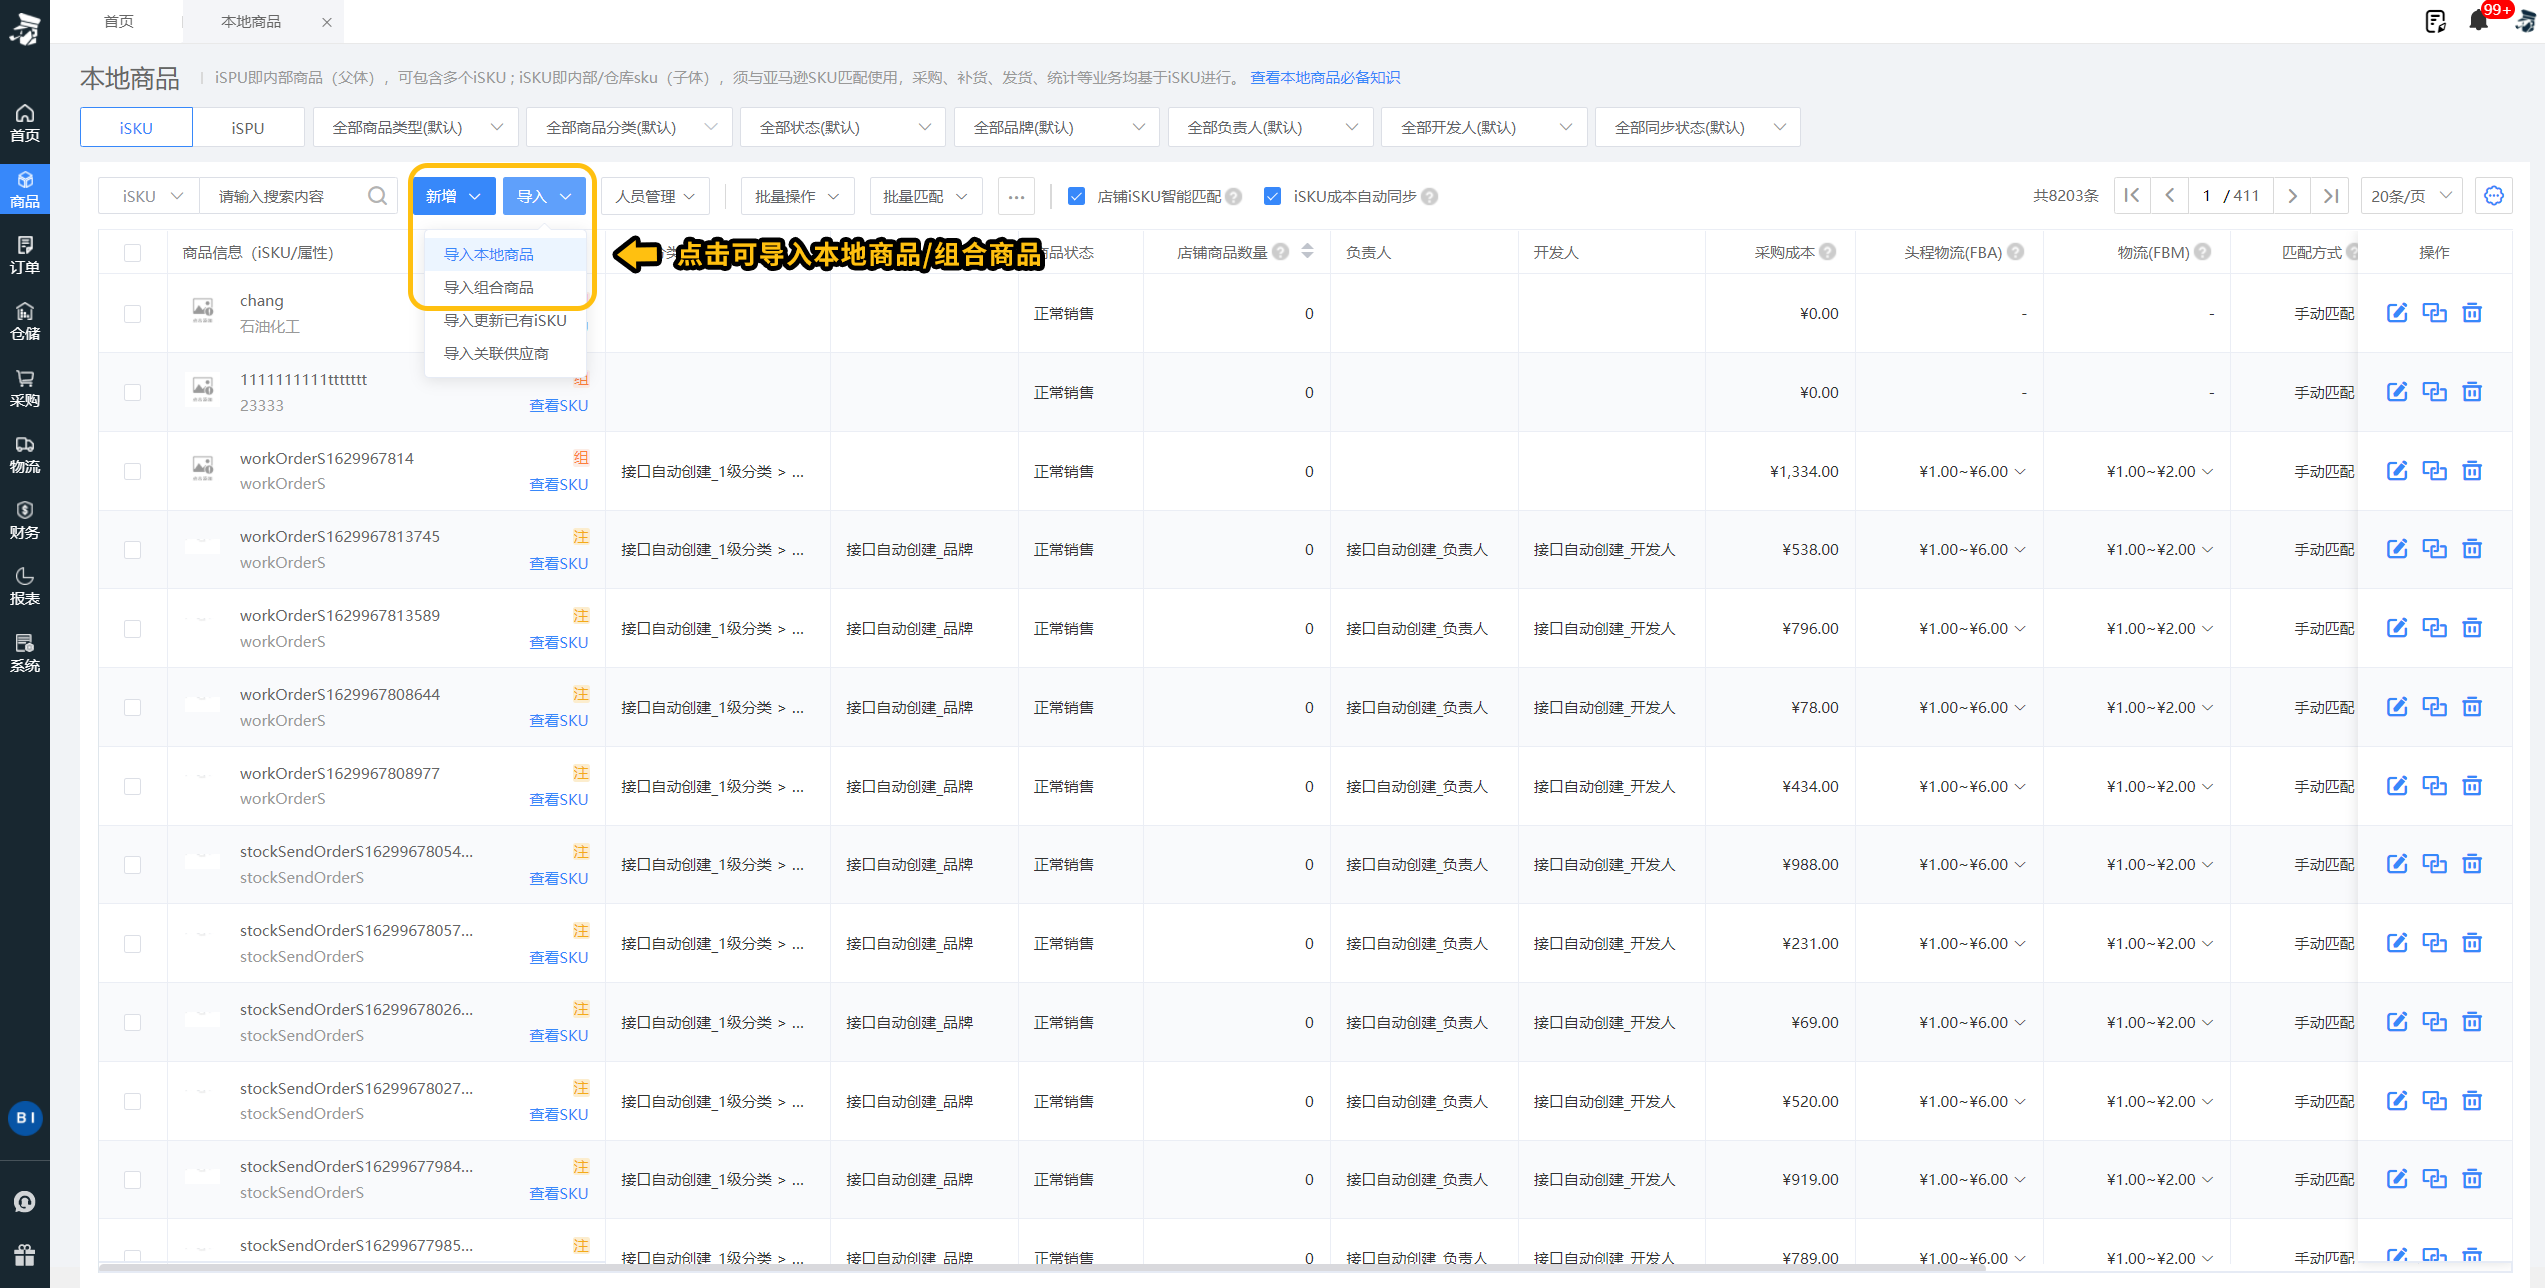
Task: Open 批量匹配 button menu
Action: click(x=926, y=196)
